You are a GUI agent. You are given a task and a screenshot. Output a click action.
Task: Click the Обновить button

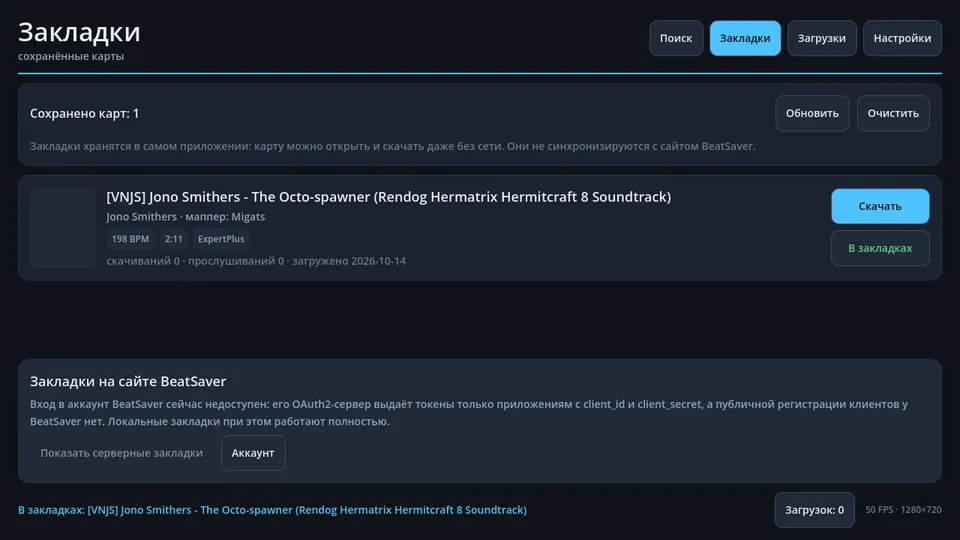(x=812, y=113)
